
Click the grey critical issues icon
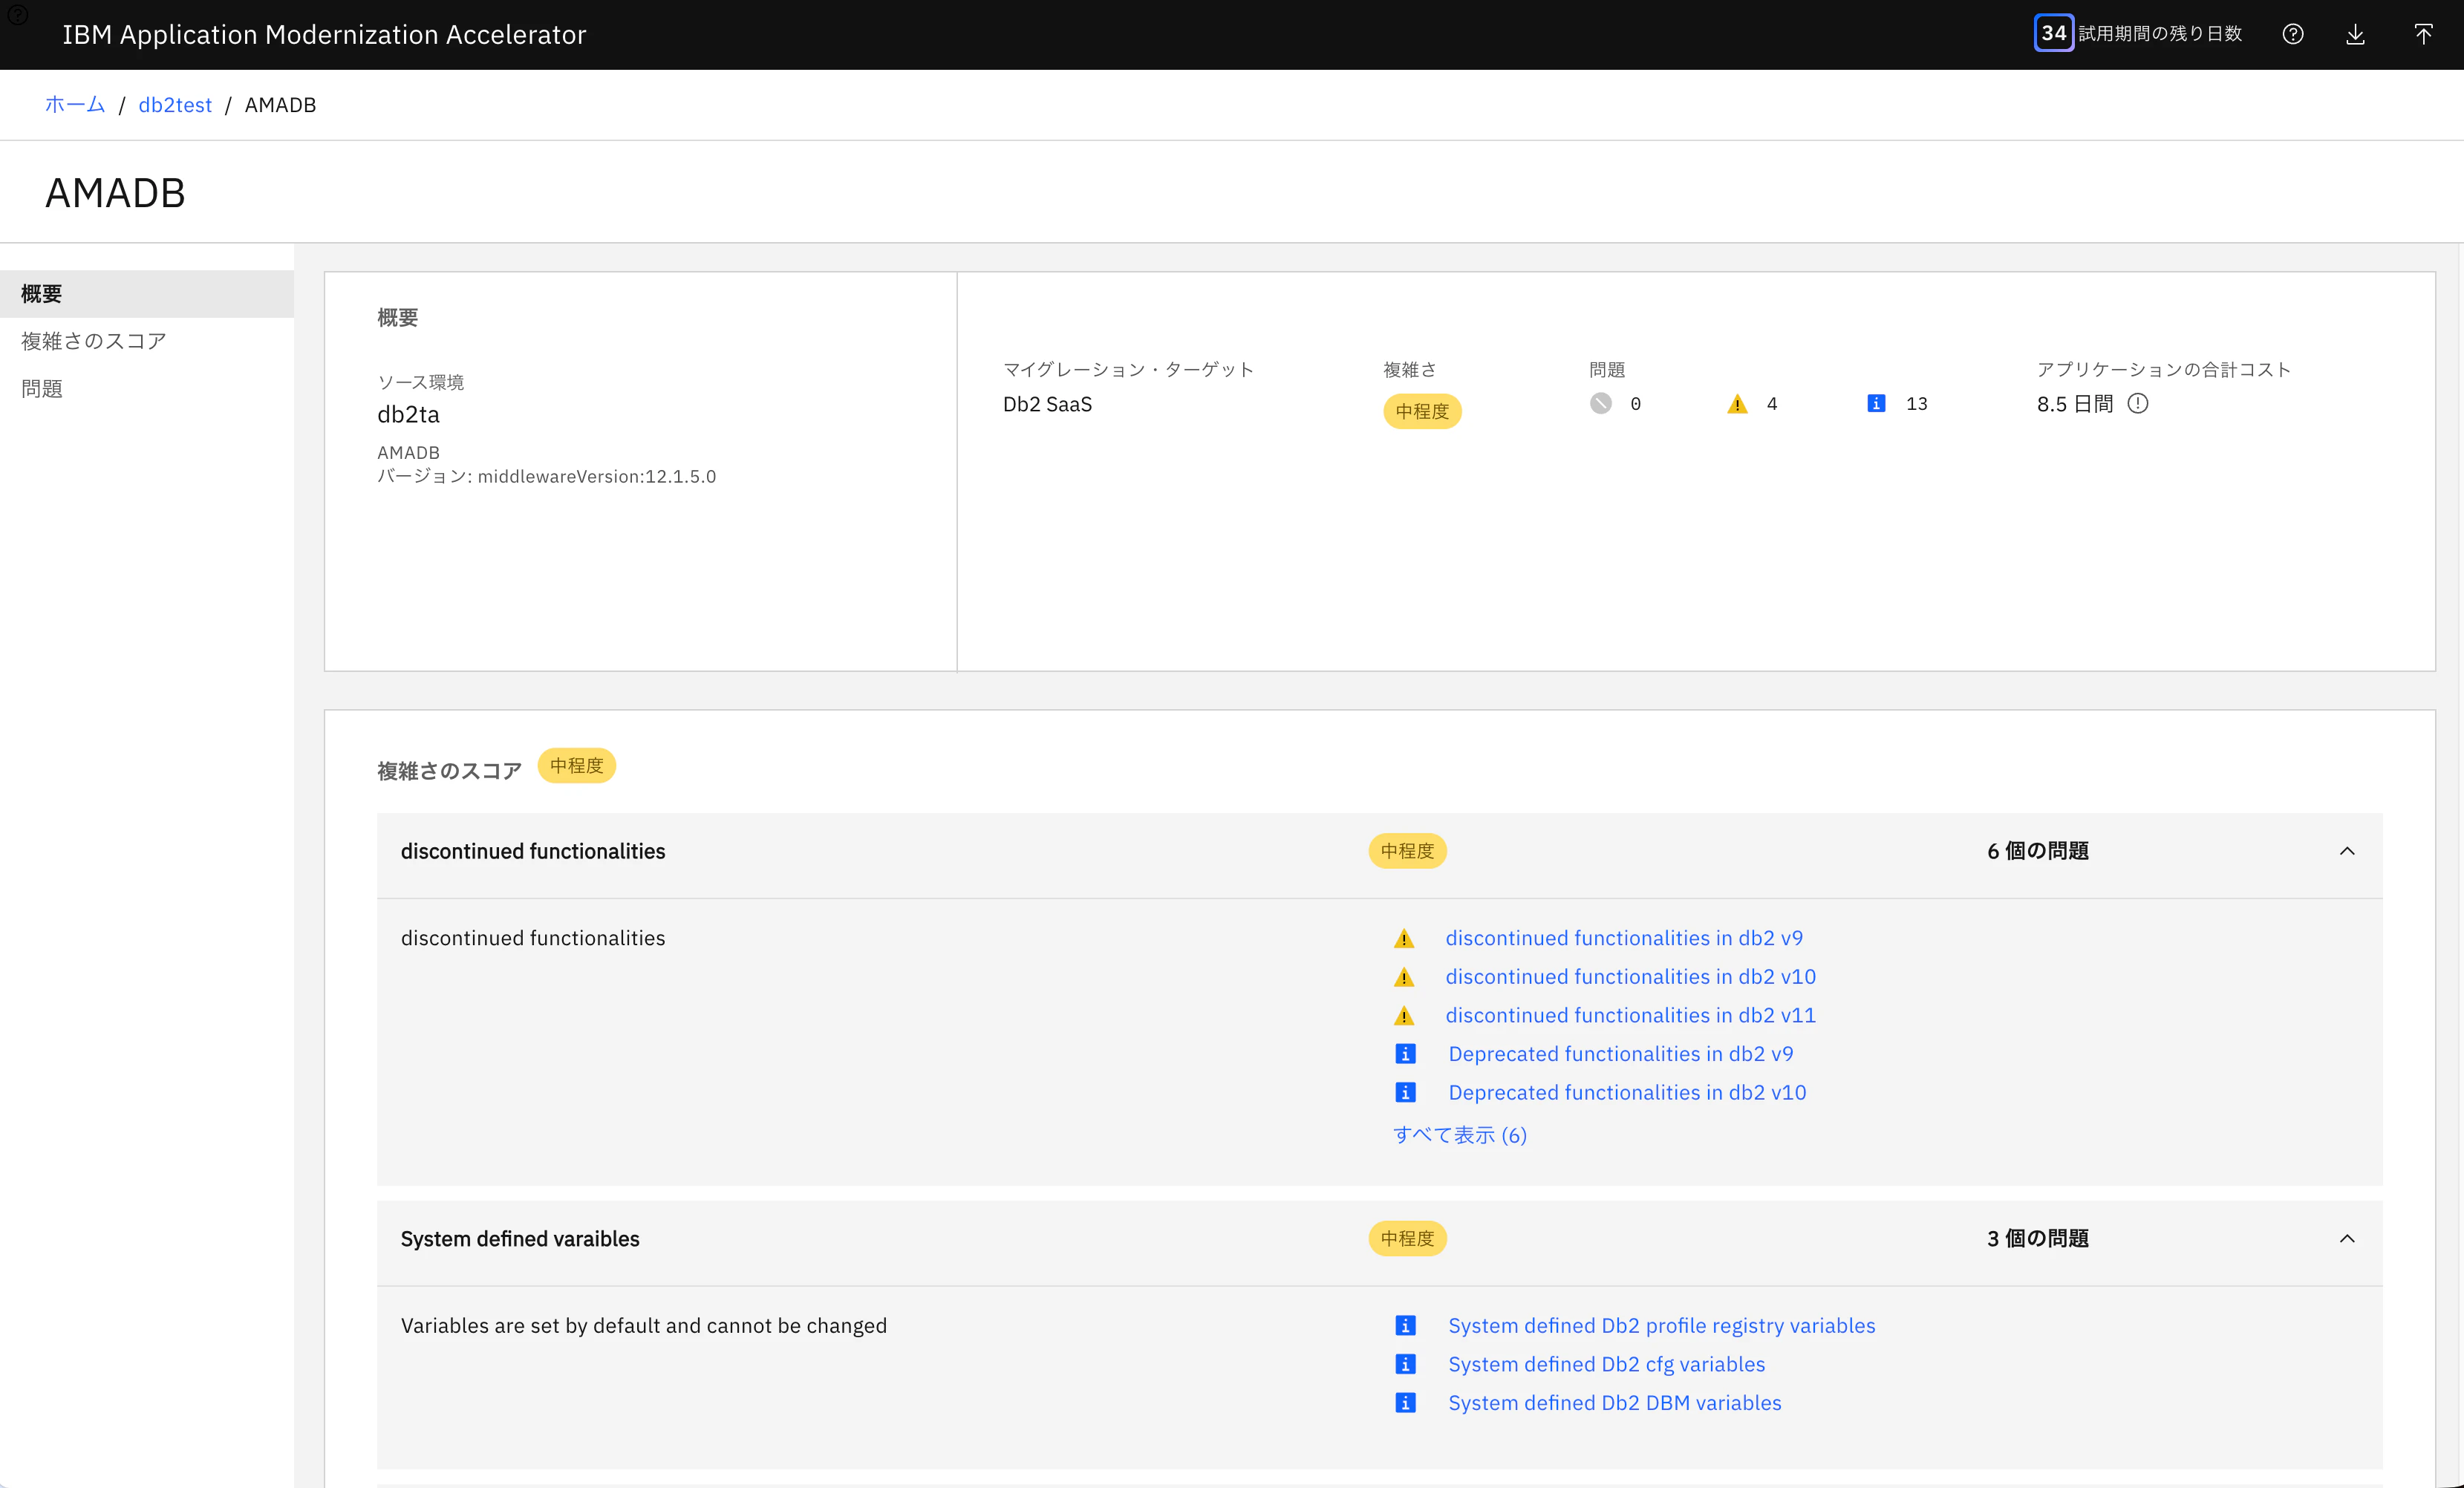click(1601, 403)
